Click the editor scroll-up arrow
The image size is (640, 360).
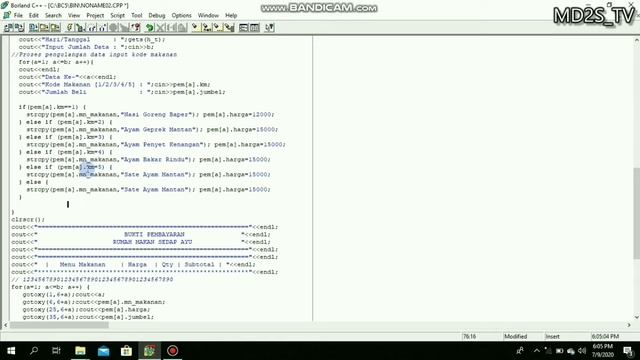636,40
